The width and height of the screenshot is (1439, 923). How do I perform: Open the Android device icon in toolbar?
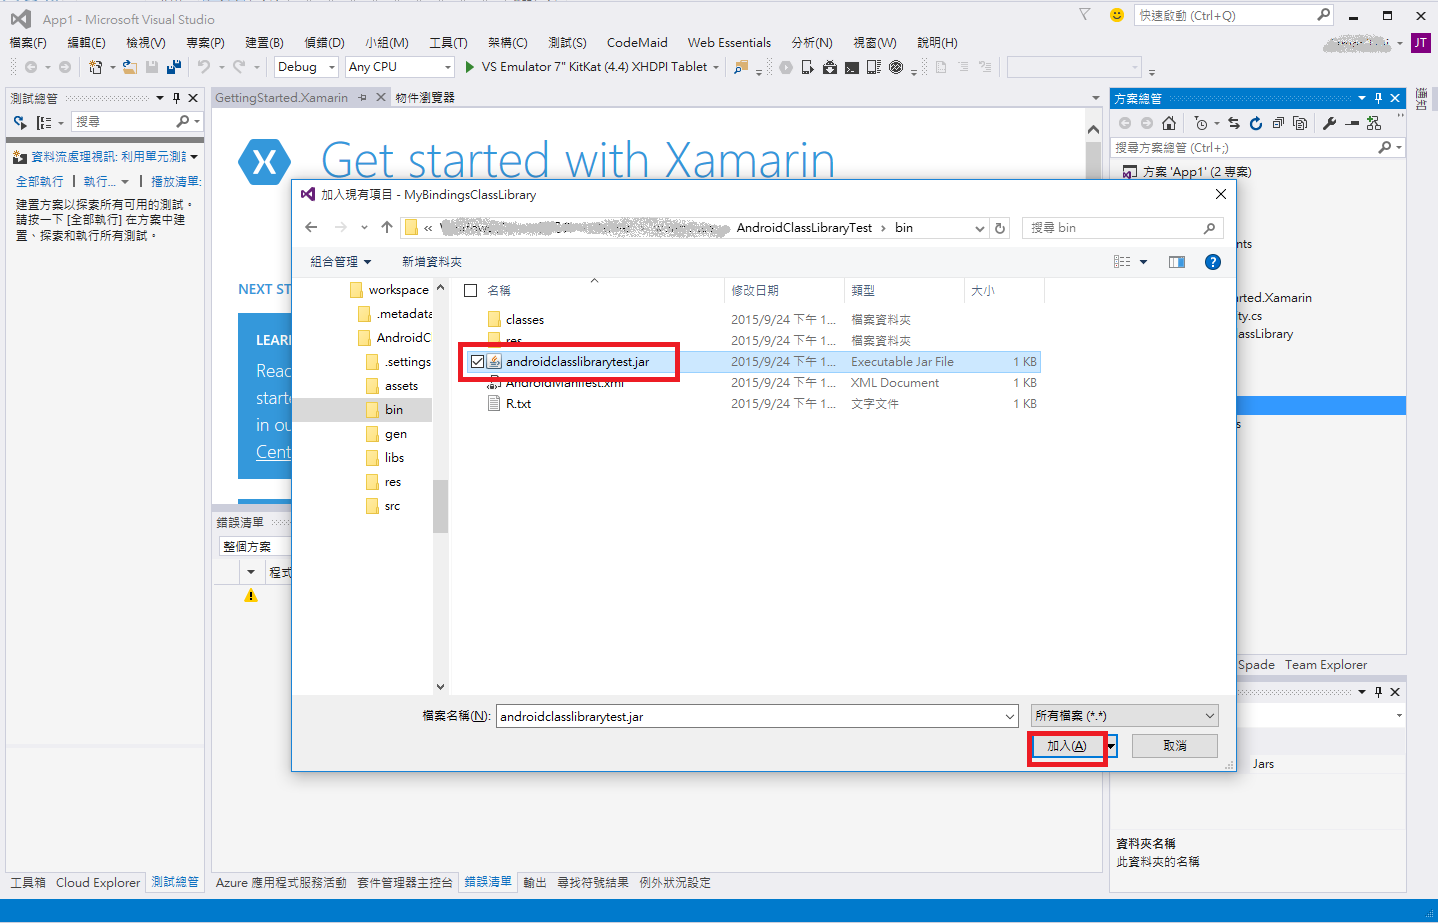(808, 67)
